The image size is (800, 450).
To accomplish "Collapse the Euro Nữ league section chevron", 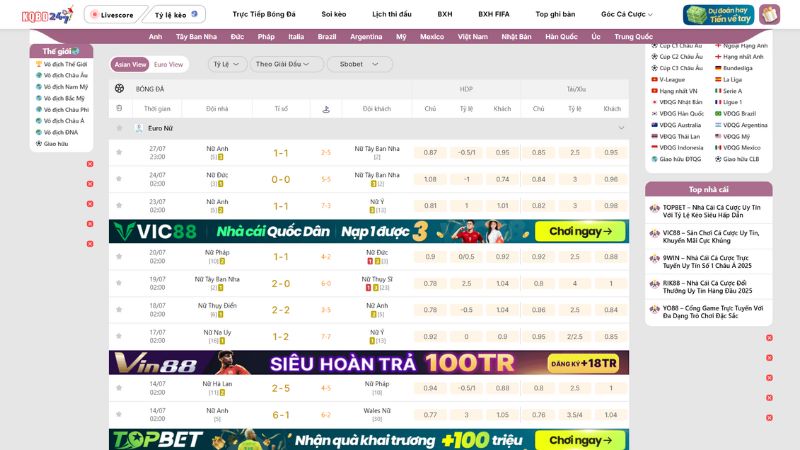I will [x=621, y=128].
